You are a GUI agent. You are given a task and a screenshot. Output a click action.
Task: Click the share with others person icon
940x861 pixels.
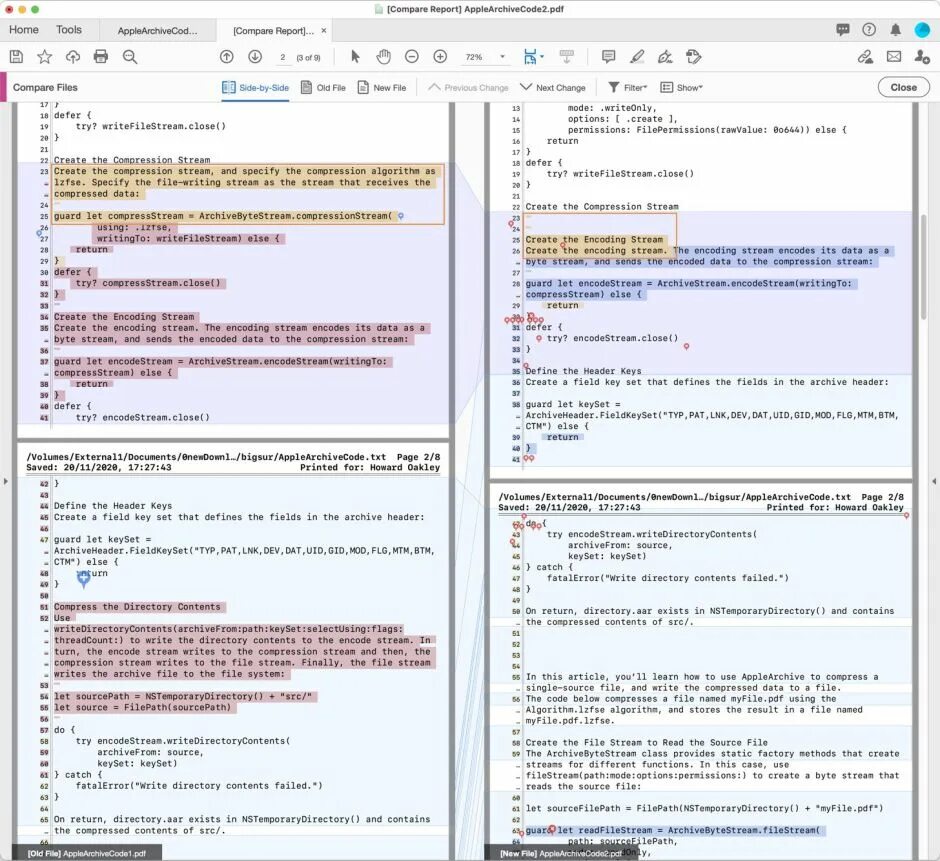[922, 57]
